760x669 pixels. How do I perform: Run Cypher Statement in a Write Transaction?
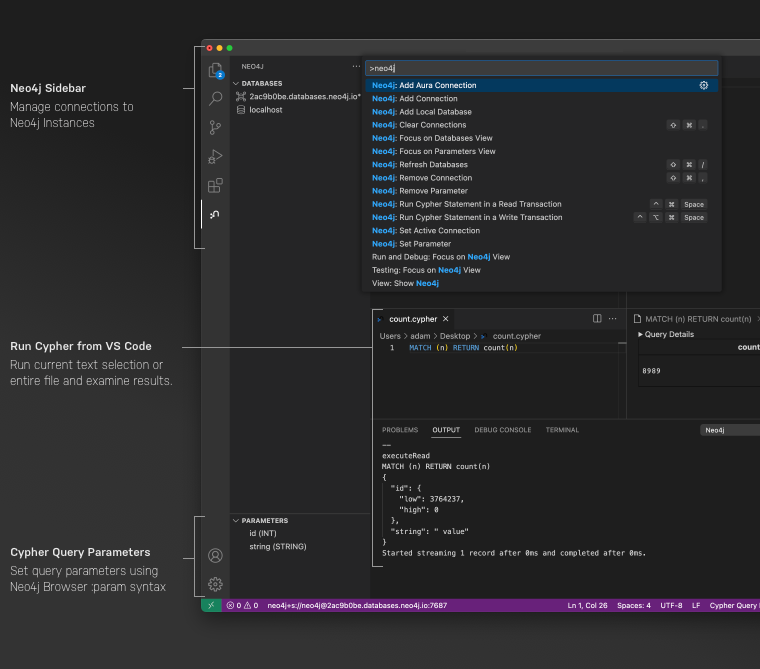coord(541,217)
